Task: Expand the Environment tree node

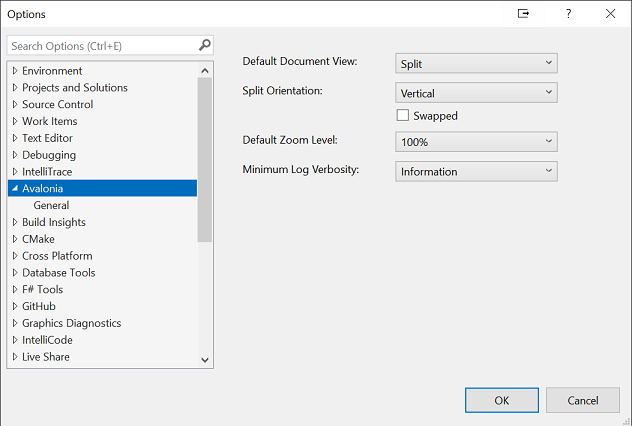Action: click(x=14, y=71)
